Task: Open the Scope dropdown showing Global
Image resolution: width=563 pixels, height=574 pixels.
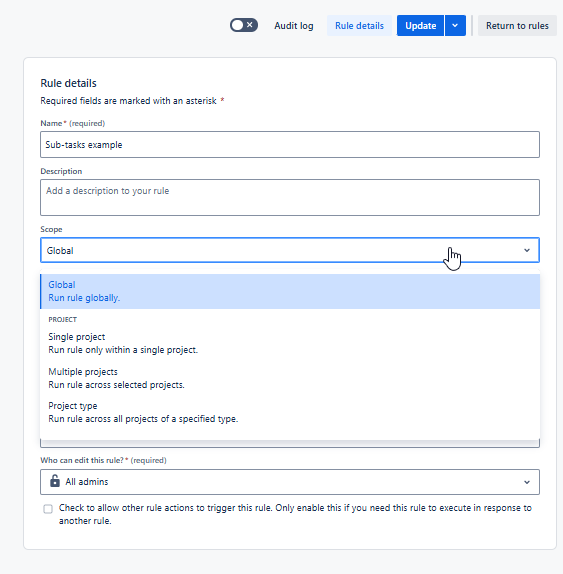Action: [x=290, y=250]
